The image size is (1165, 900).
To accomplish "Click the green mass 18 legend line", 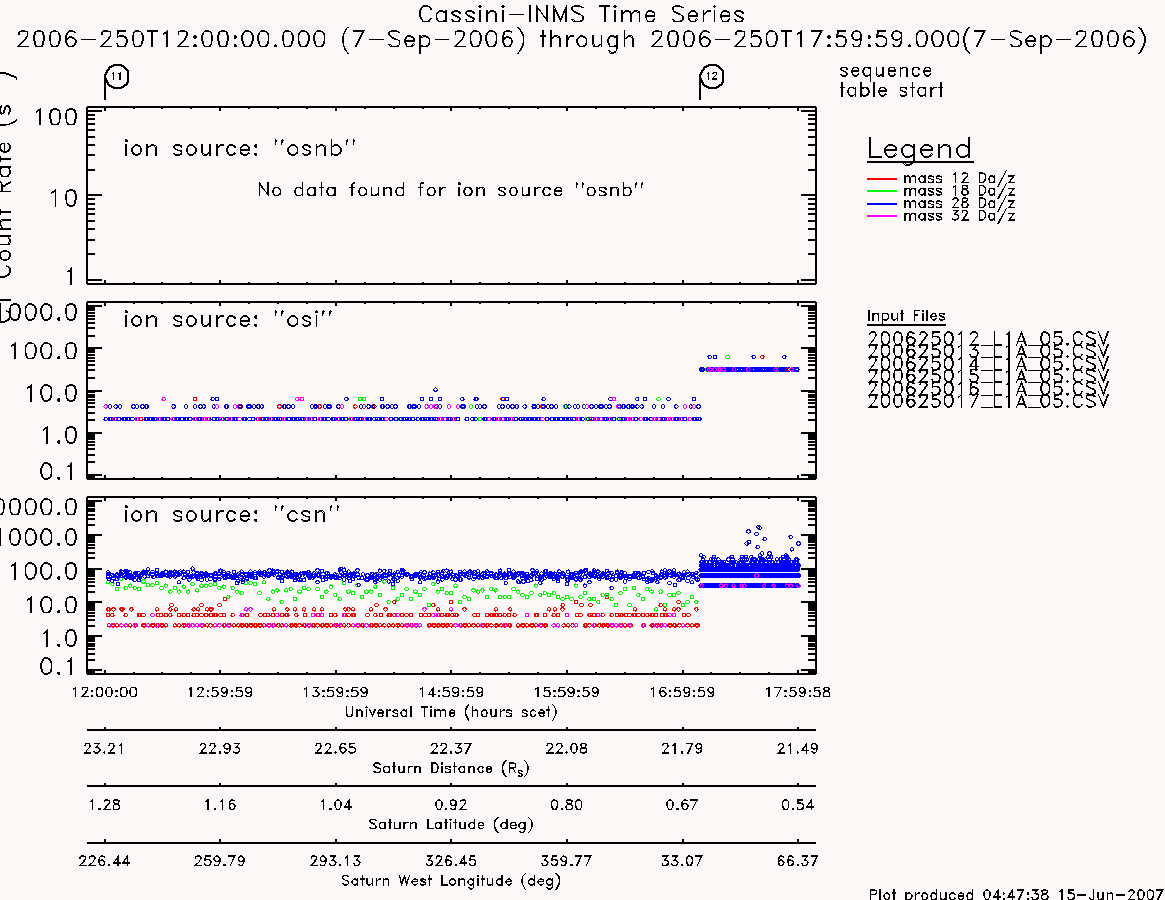I will tap(882, 191).
